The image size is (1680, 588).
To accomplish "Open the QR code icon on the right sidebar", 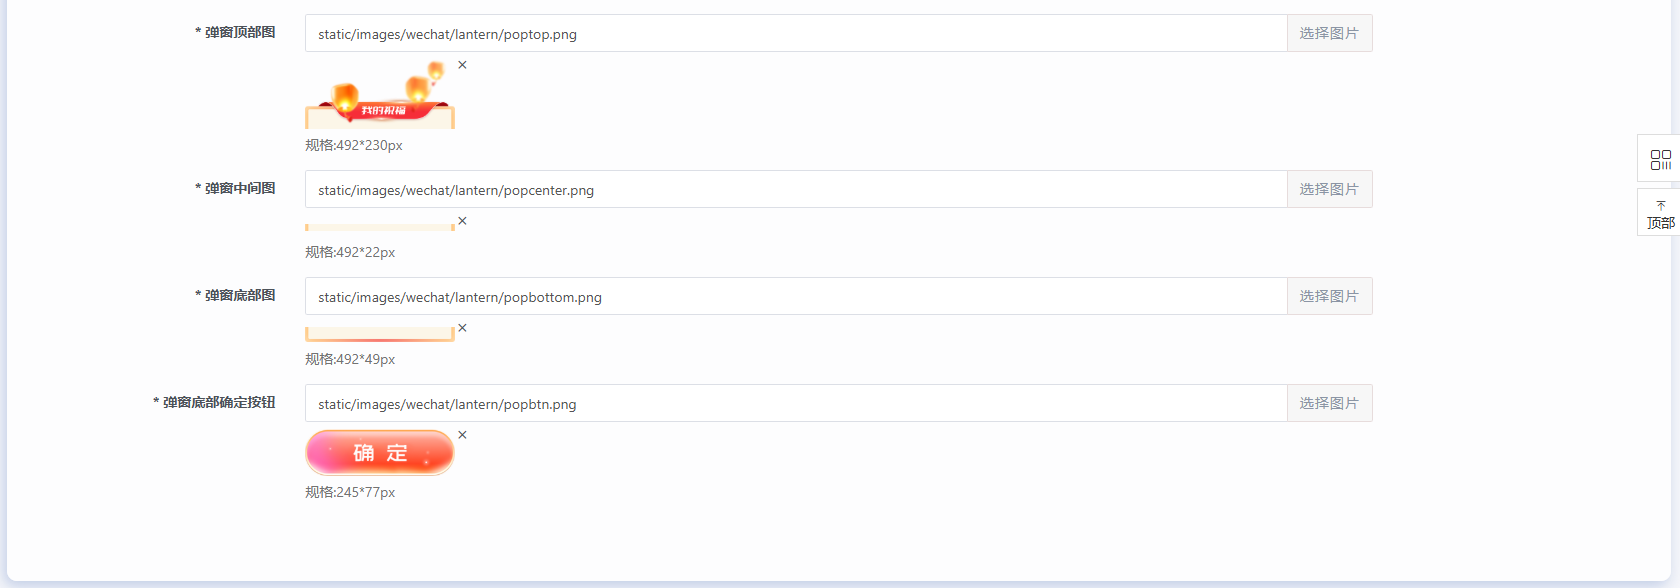I will pos(1660,160).
